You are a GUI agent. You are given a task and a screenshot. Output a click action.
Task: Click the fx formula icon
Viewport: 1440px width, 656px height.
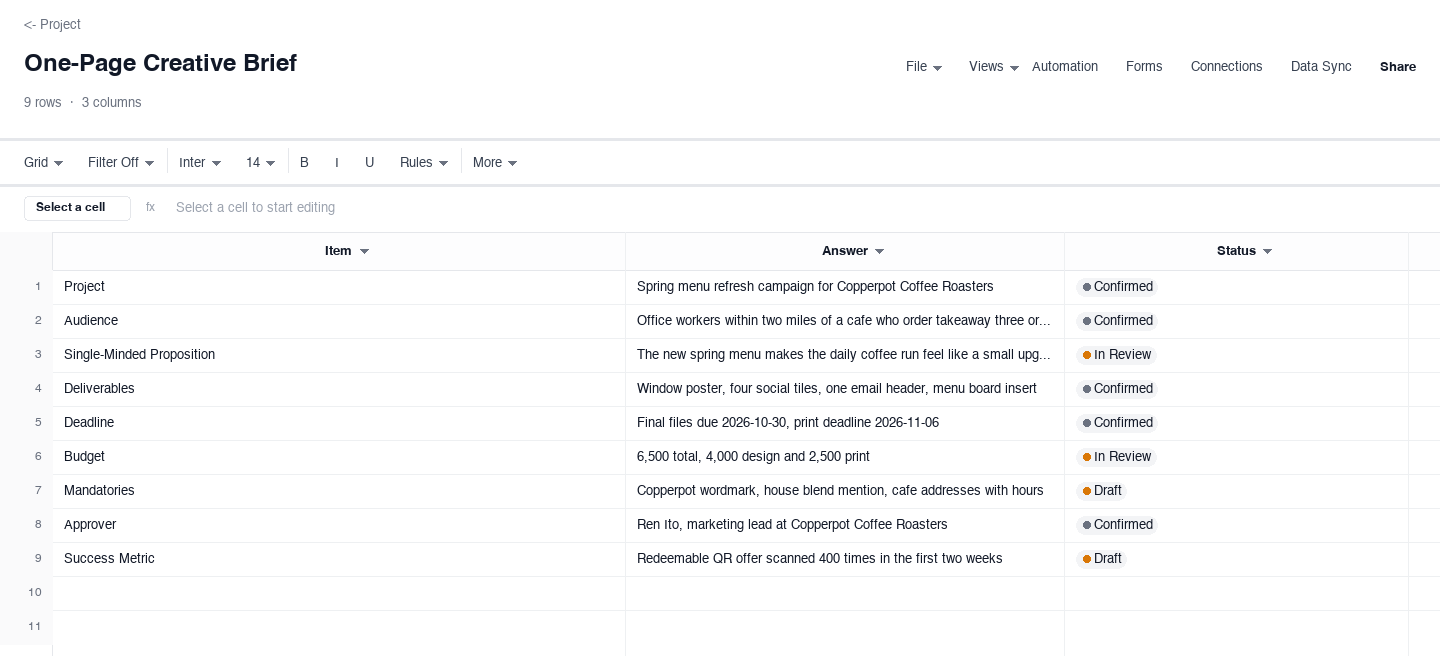(151, 208)
